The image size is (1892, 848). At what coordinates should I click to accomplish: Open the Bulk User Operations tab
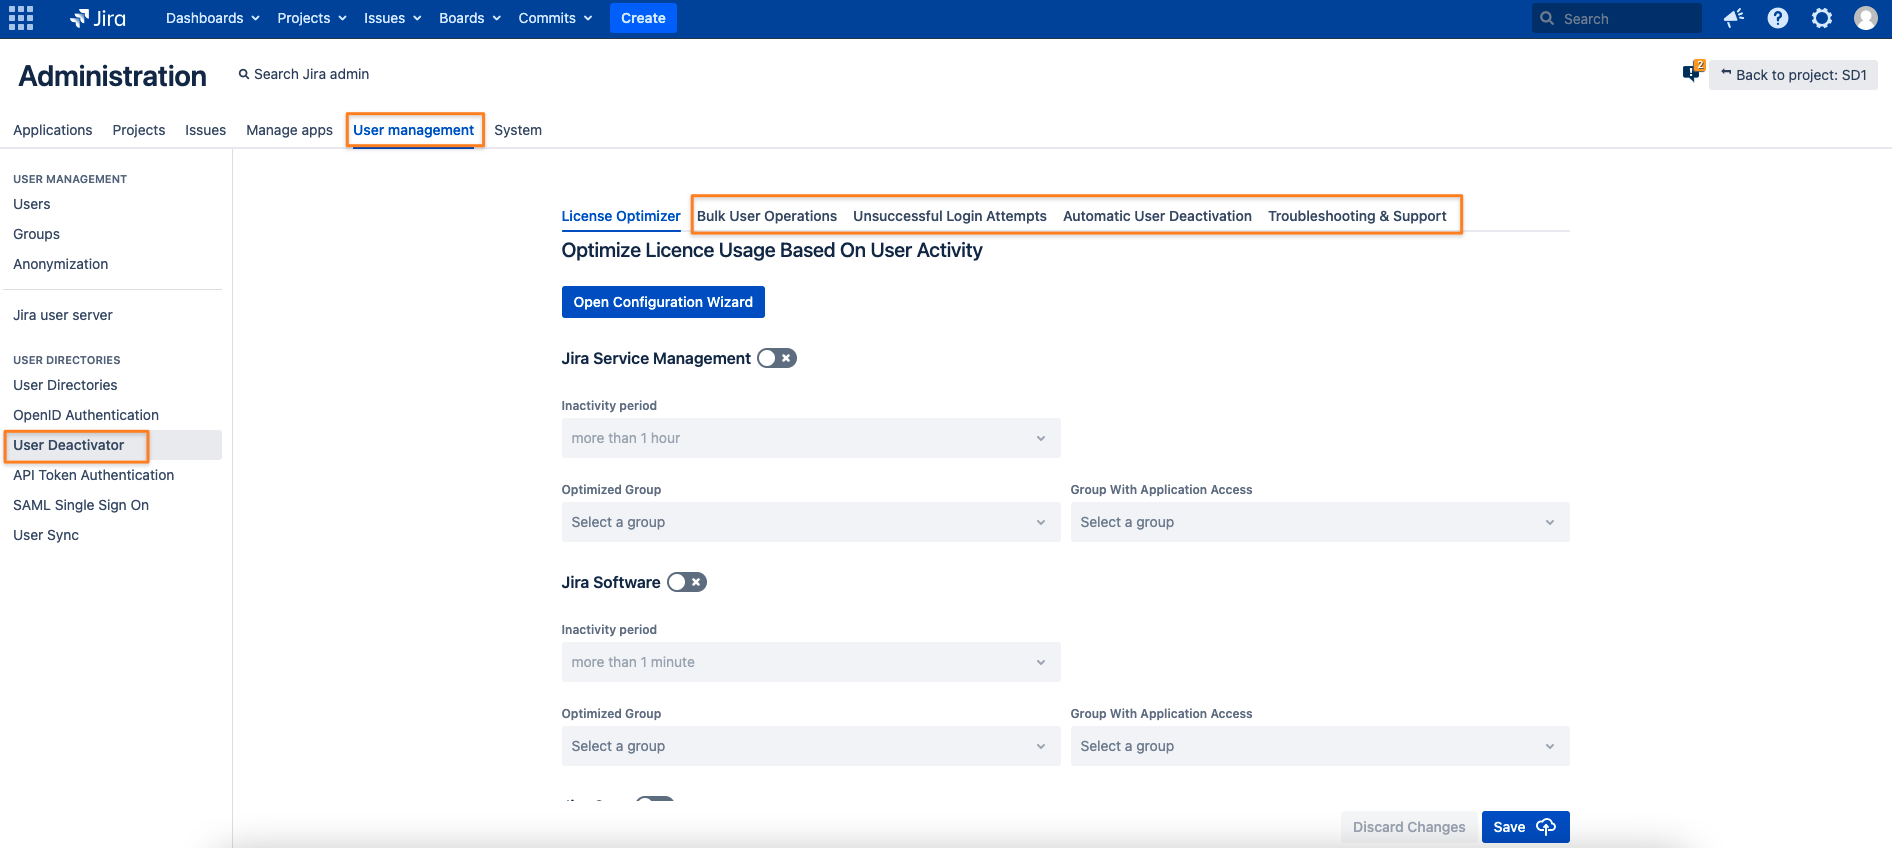(x=767, y=216)
